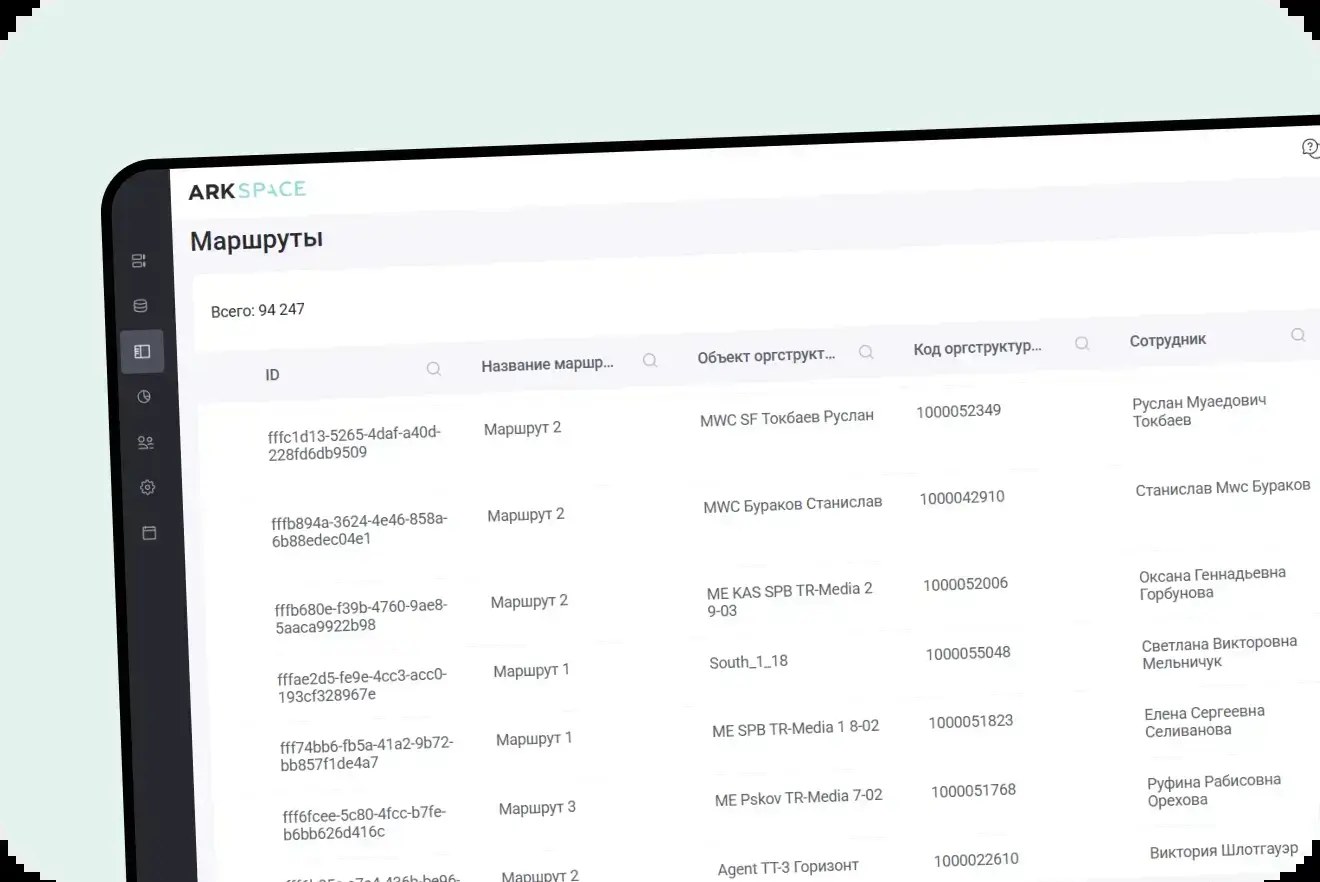Click employee Станислав Мwс Бураков
Image resolution: width=1320 pixels, height=882 pixels.
coord(1223,488)
